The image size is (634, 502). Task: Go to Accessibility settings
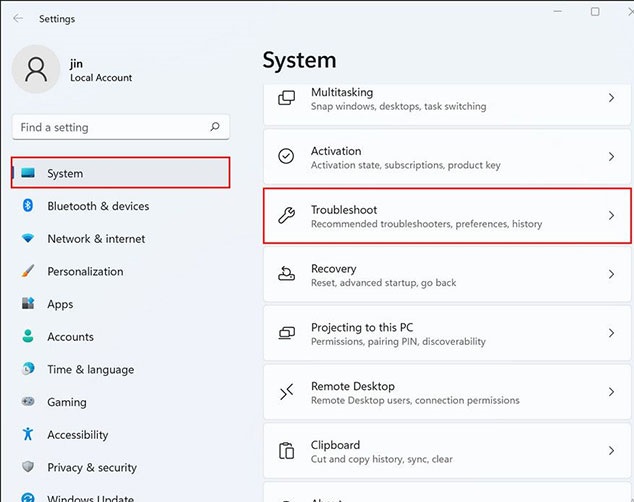pos(120,435)
